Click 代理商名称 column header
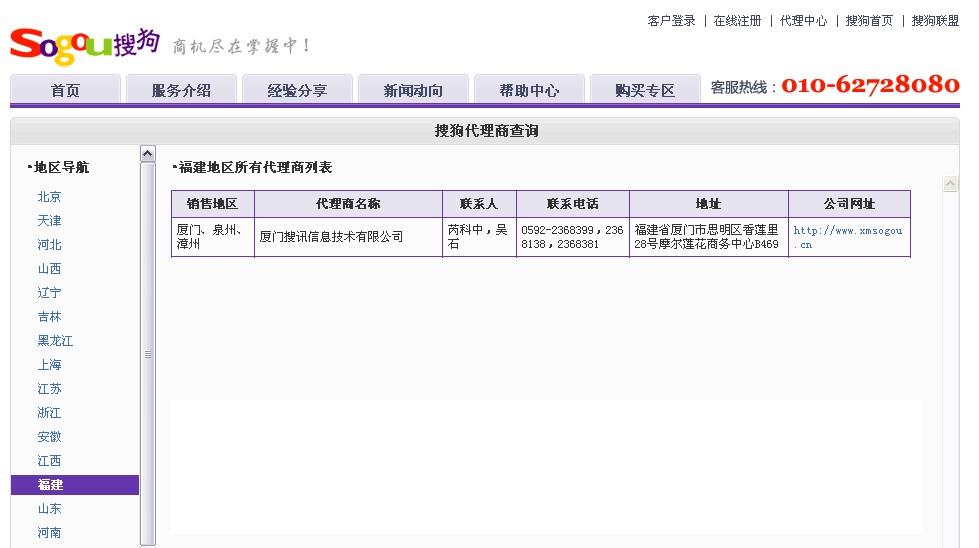Image resolution: width=979 pixels, height=548 pixels. [348, 203]
